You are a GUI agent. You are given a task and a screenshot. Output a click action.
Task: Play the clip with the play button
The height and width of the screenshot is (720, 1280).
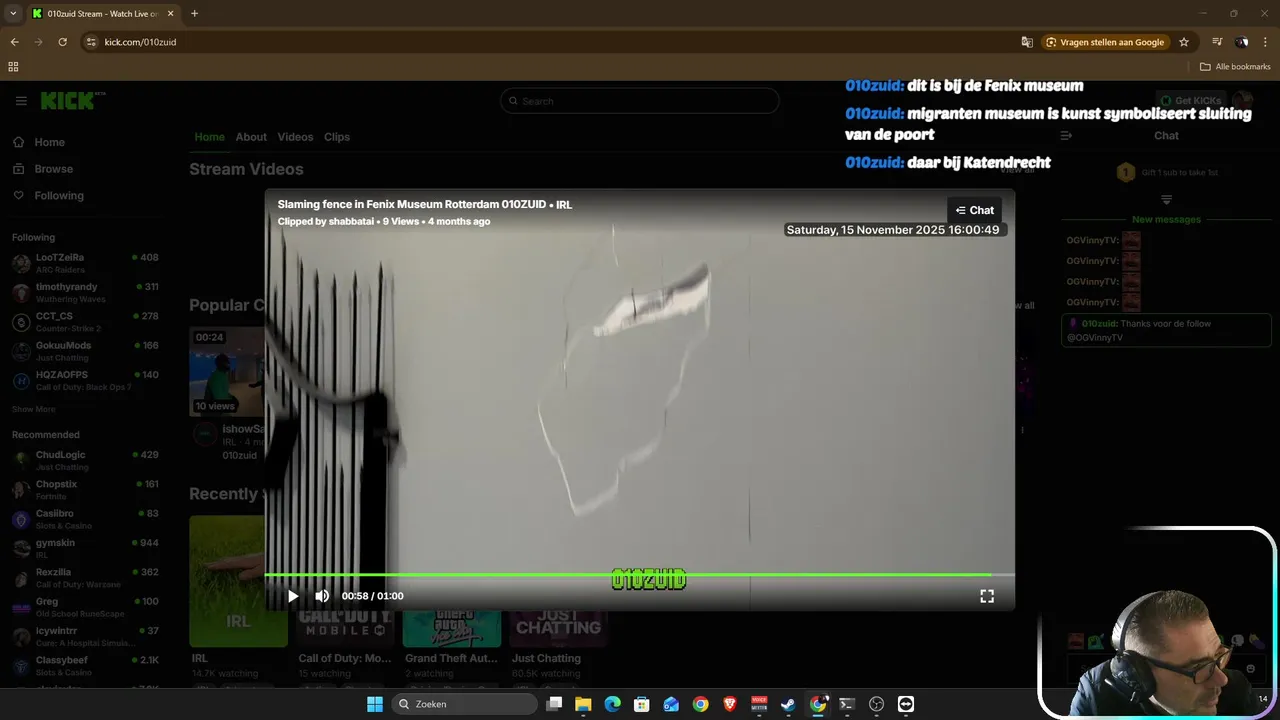pyautogui.click(x=293, y=596)
